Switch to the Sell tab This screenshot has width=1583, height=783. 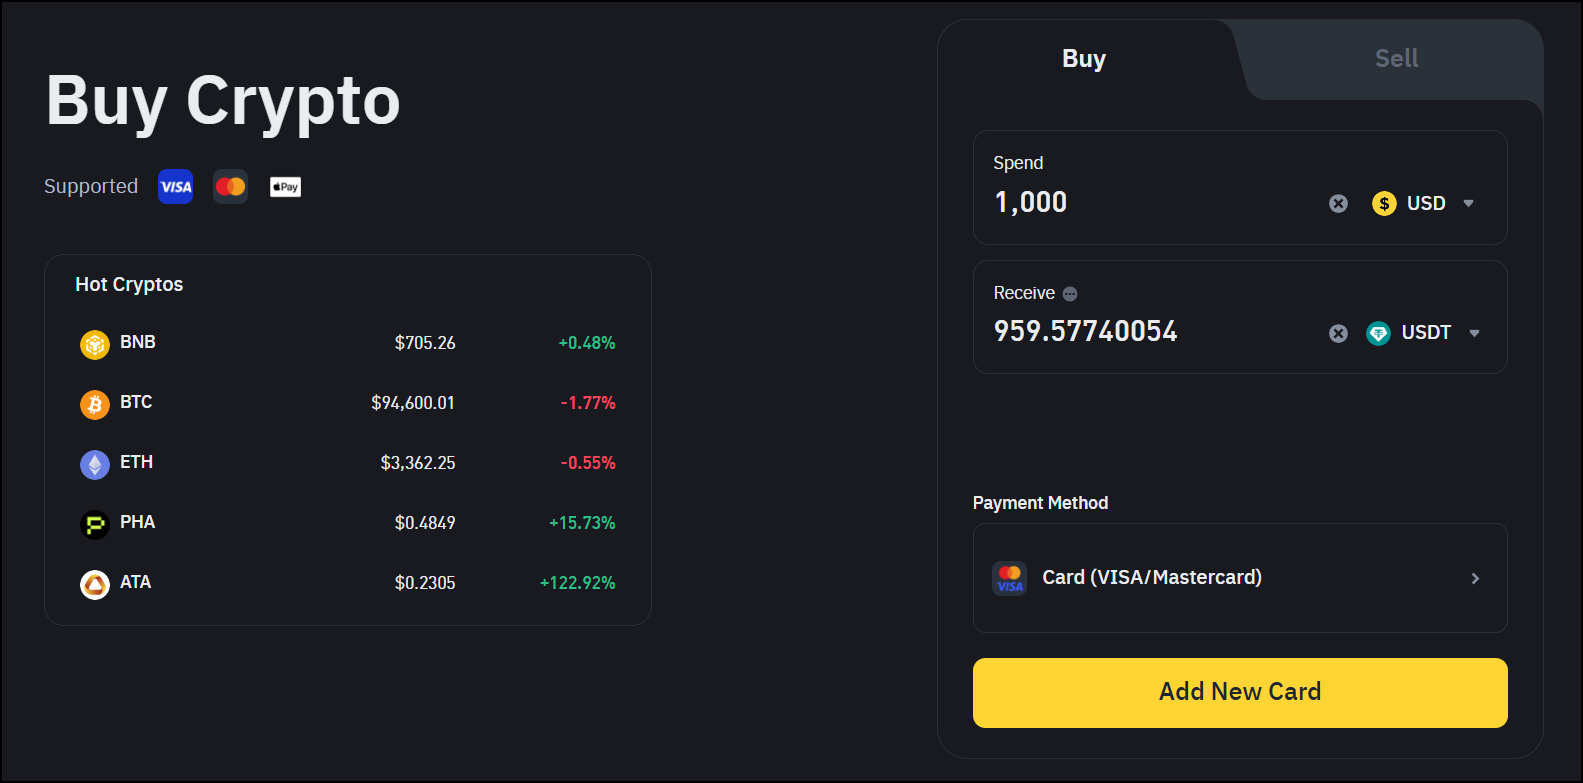pyautogui.click(x=1396, y=59)
